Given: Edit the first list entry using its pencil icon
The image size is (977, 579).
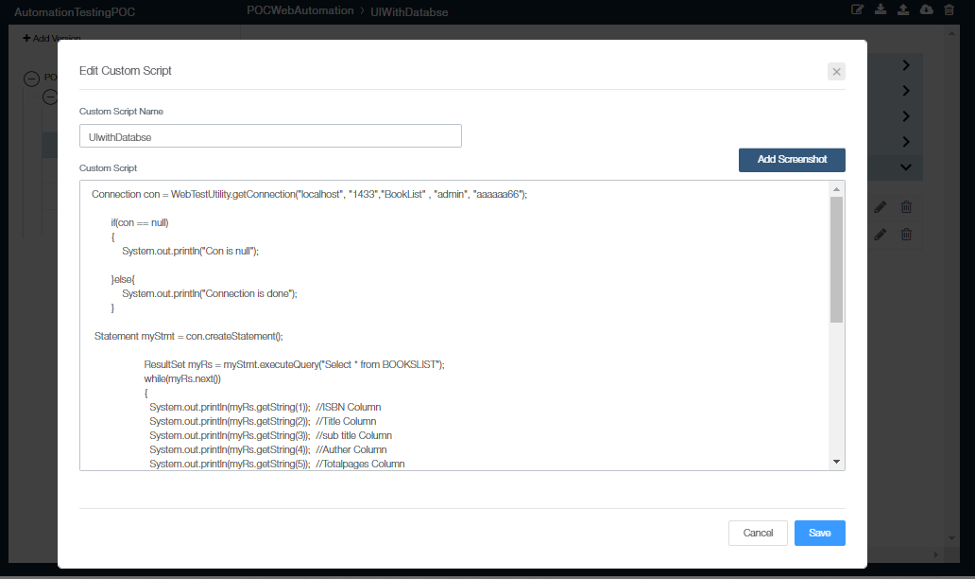Looking at the screenshot, I should pyautogui.click(x=881, y=206).
